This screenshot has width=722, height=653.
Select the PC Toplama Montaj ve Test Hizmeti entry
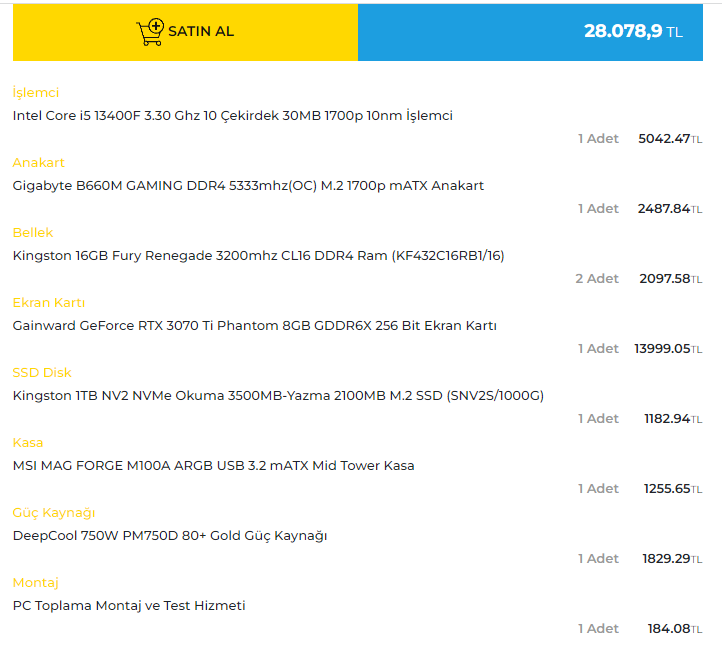pos(129,606)
